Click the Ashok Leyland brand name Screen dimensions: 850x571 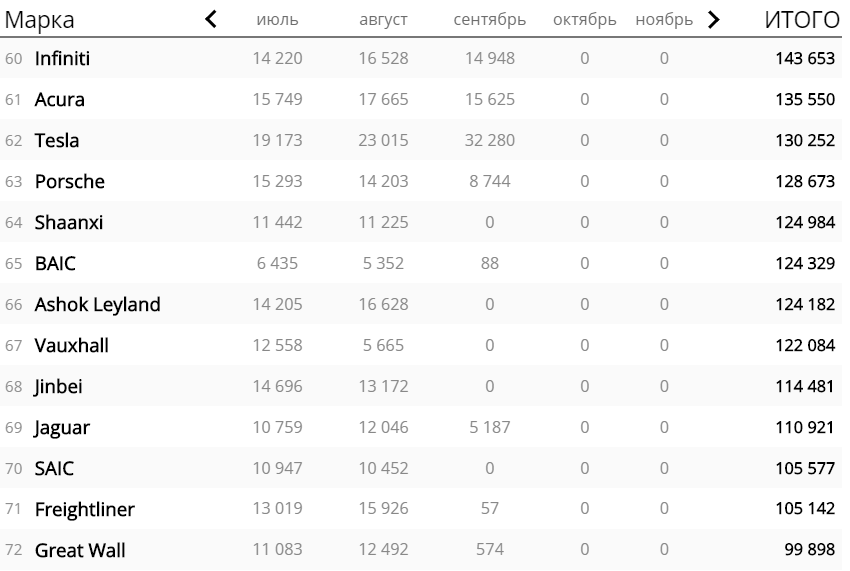(x=98, y=304)
